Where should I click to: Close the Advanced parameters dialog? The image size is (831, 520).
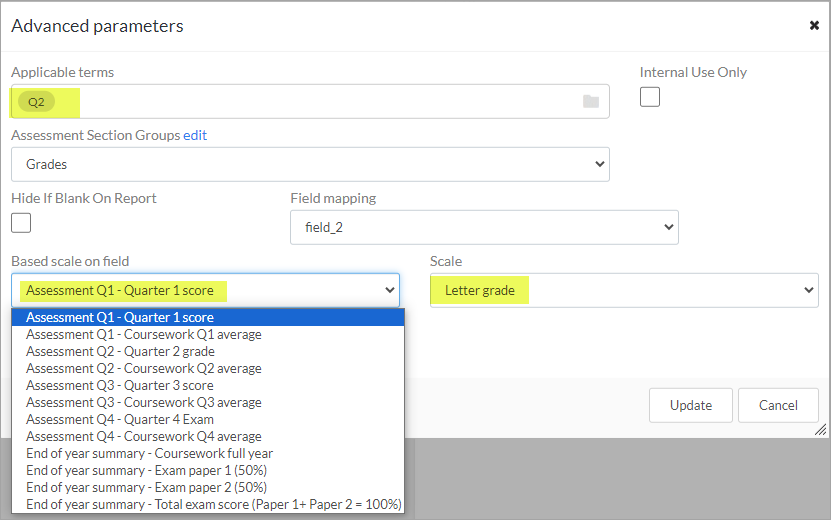814,25
